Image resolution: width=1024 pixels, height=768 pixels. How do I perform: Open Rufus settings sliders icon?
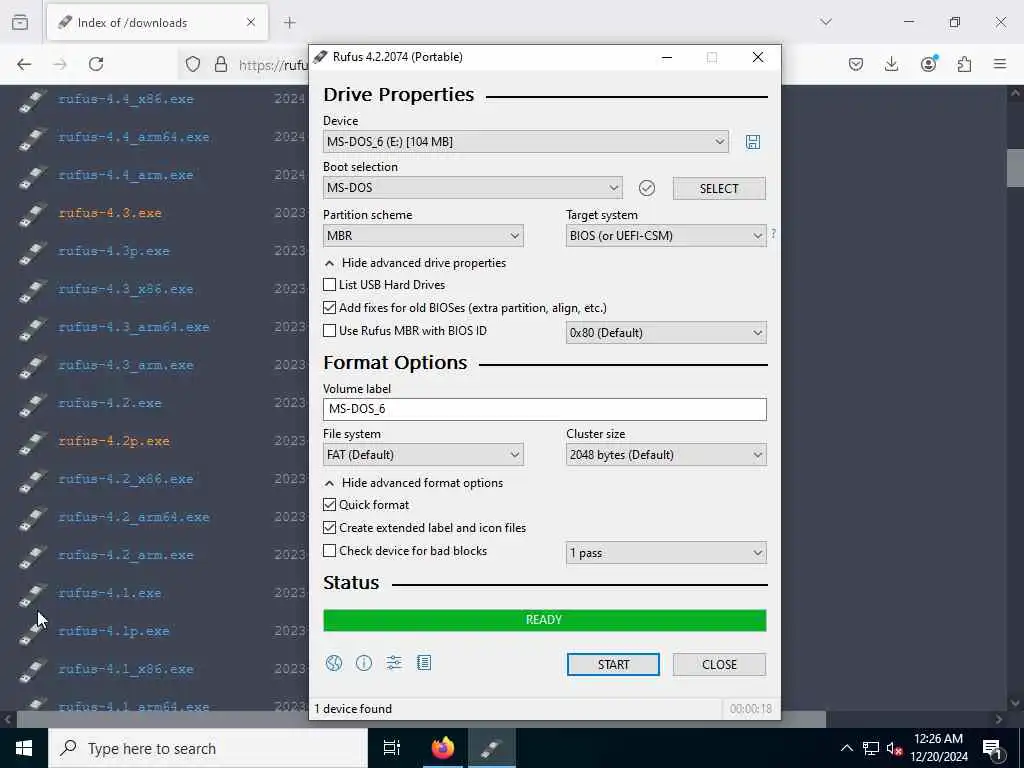pyautogui.click(x=394, y=664)
